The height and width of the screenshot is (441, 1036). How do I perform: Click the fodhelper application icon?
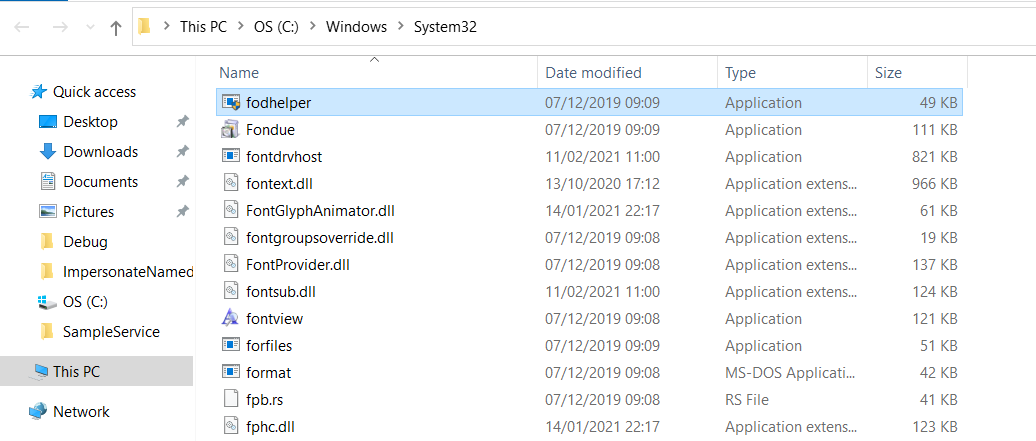(x=230, y=102)
